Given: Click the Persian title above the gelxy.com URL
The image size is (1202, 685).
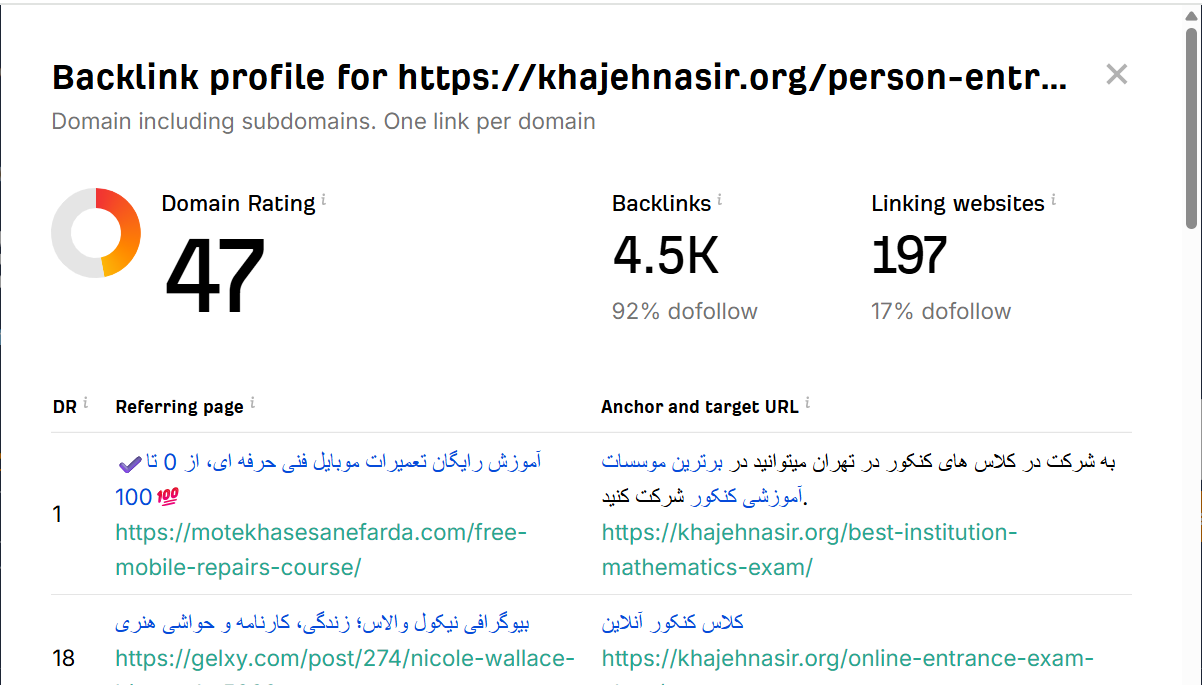Looking at the screenshot, I should (322, 623).
